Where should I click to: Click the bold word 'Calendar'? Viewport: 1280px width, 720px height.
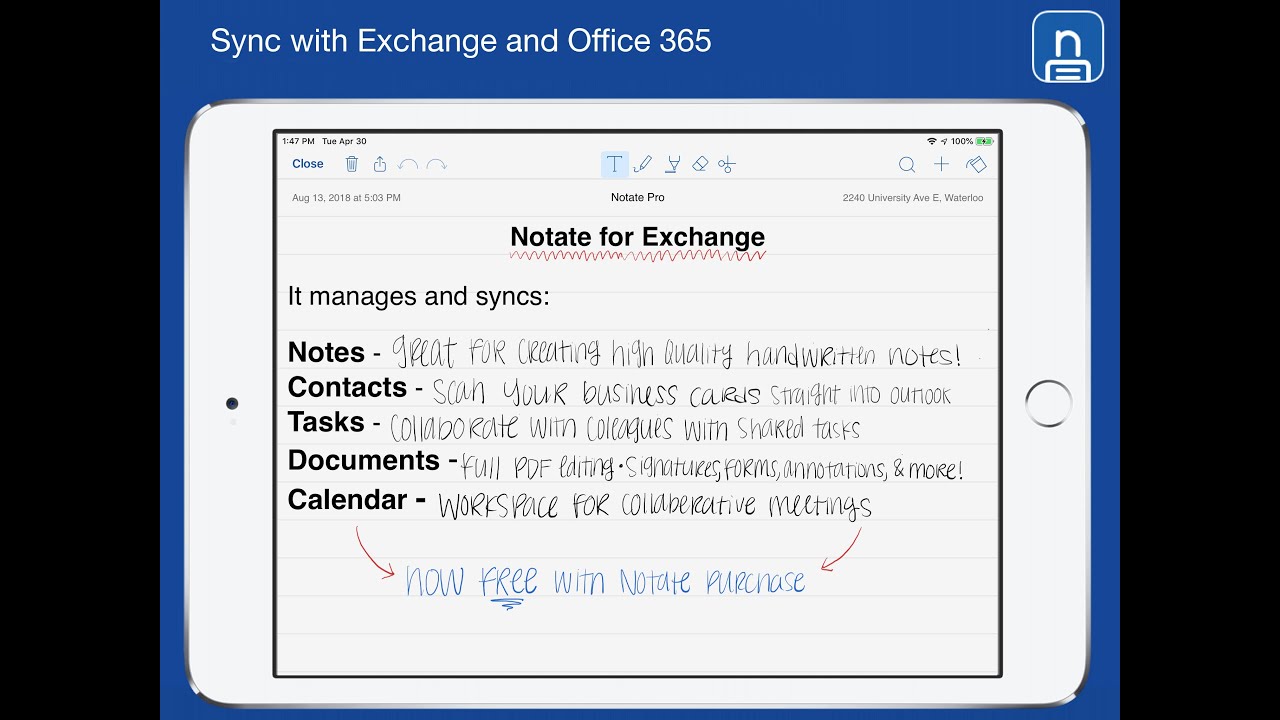pos(347,500)
